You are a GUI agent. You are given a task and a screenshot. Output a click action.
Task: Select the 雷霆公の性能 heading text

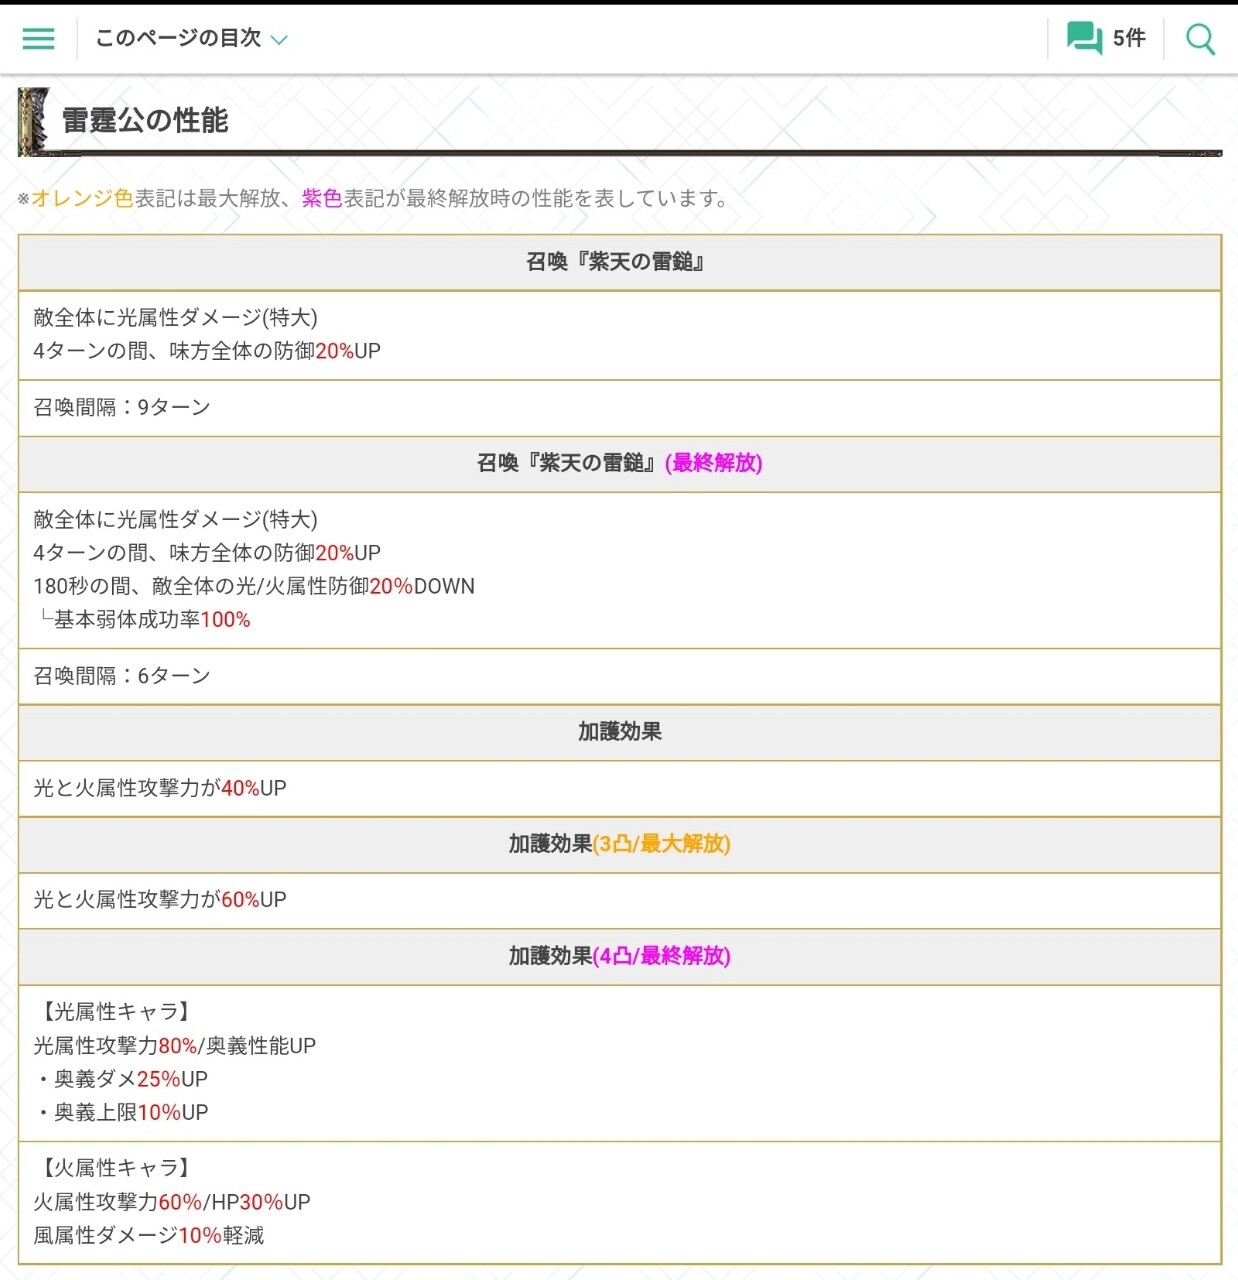tap(145, 121)
